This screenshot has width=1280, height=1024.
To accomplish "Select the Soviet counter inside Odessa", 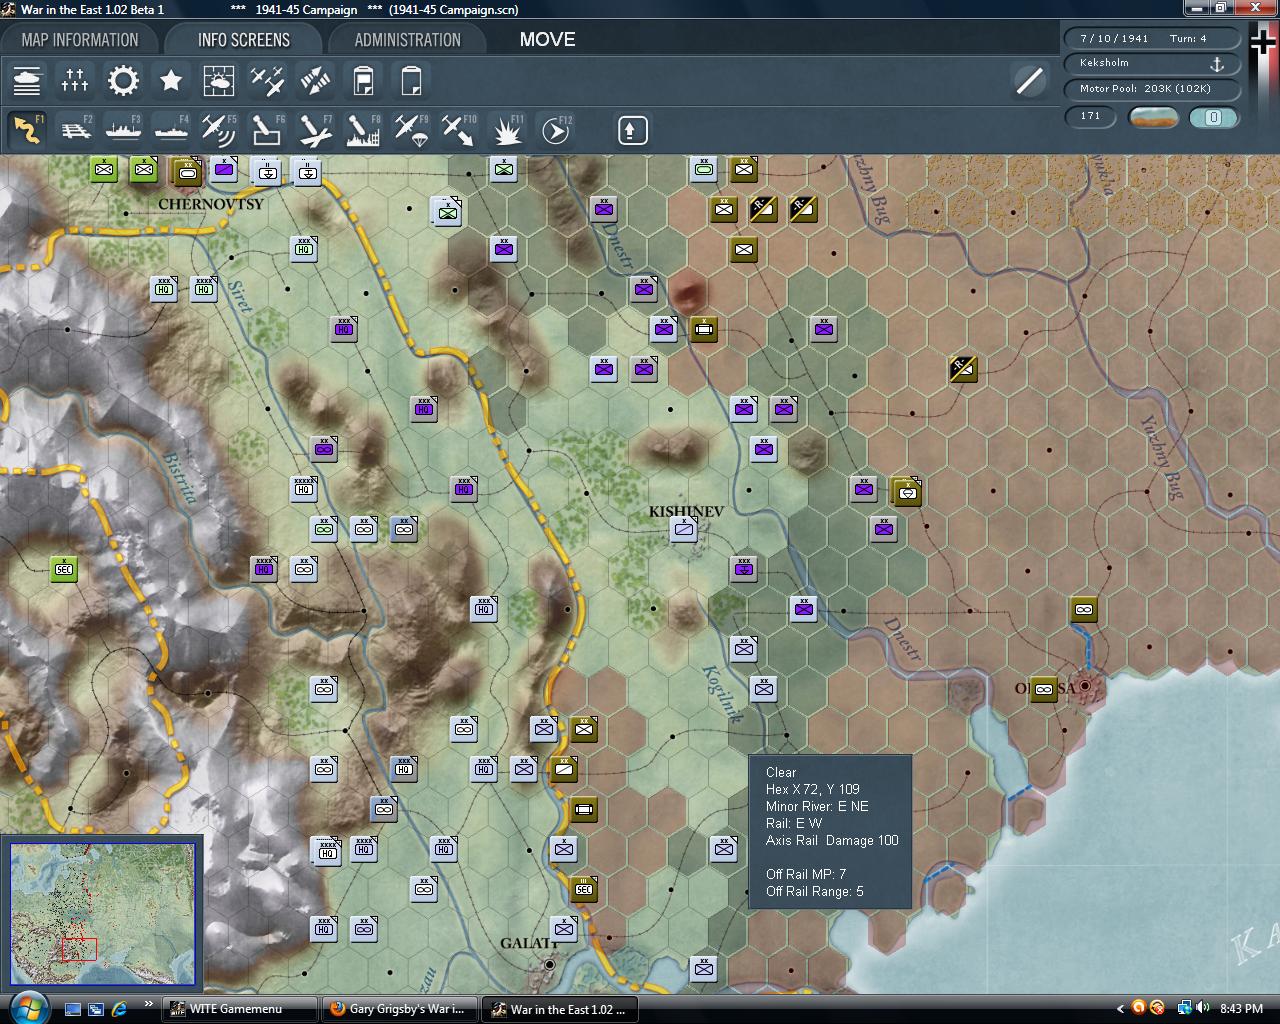I will click(x=1044, y=689).
